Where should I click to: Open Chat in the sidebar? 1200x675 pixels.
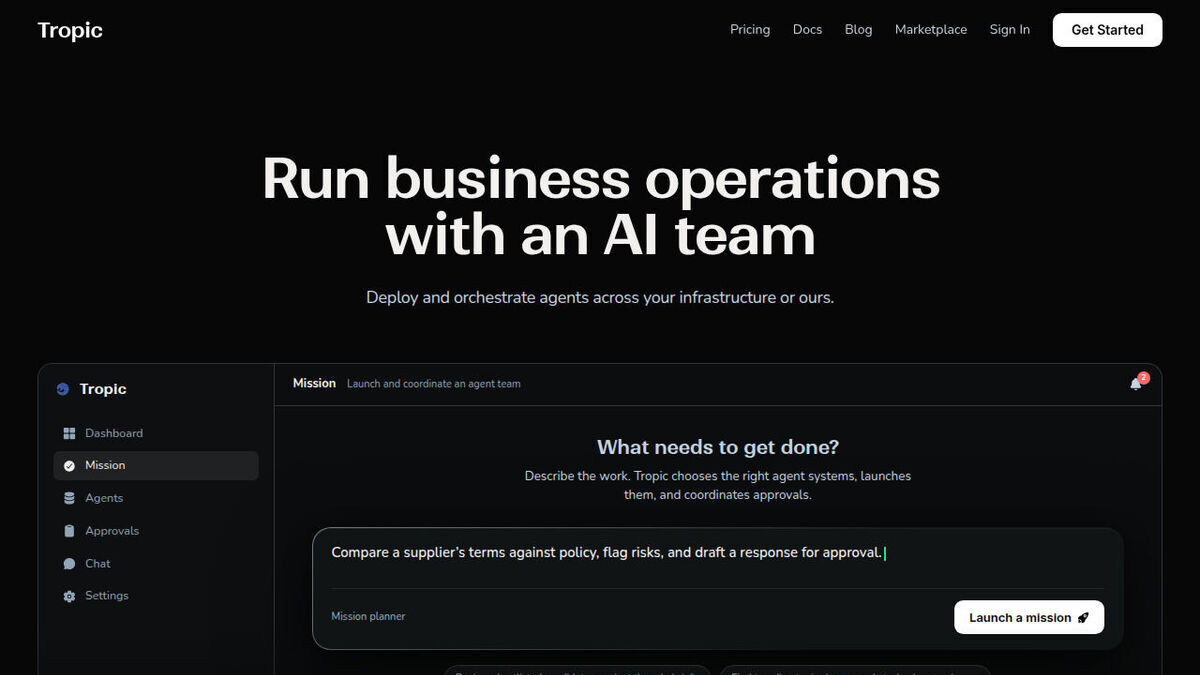156,564
